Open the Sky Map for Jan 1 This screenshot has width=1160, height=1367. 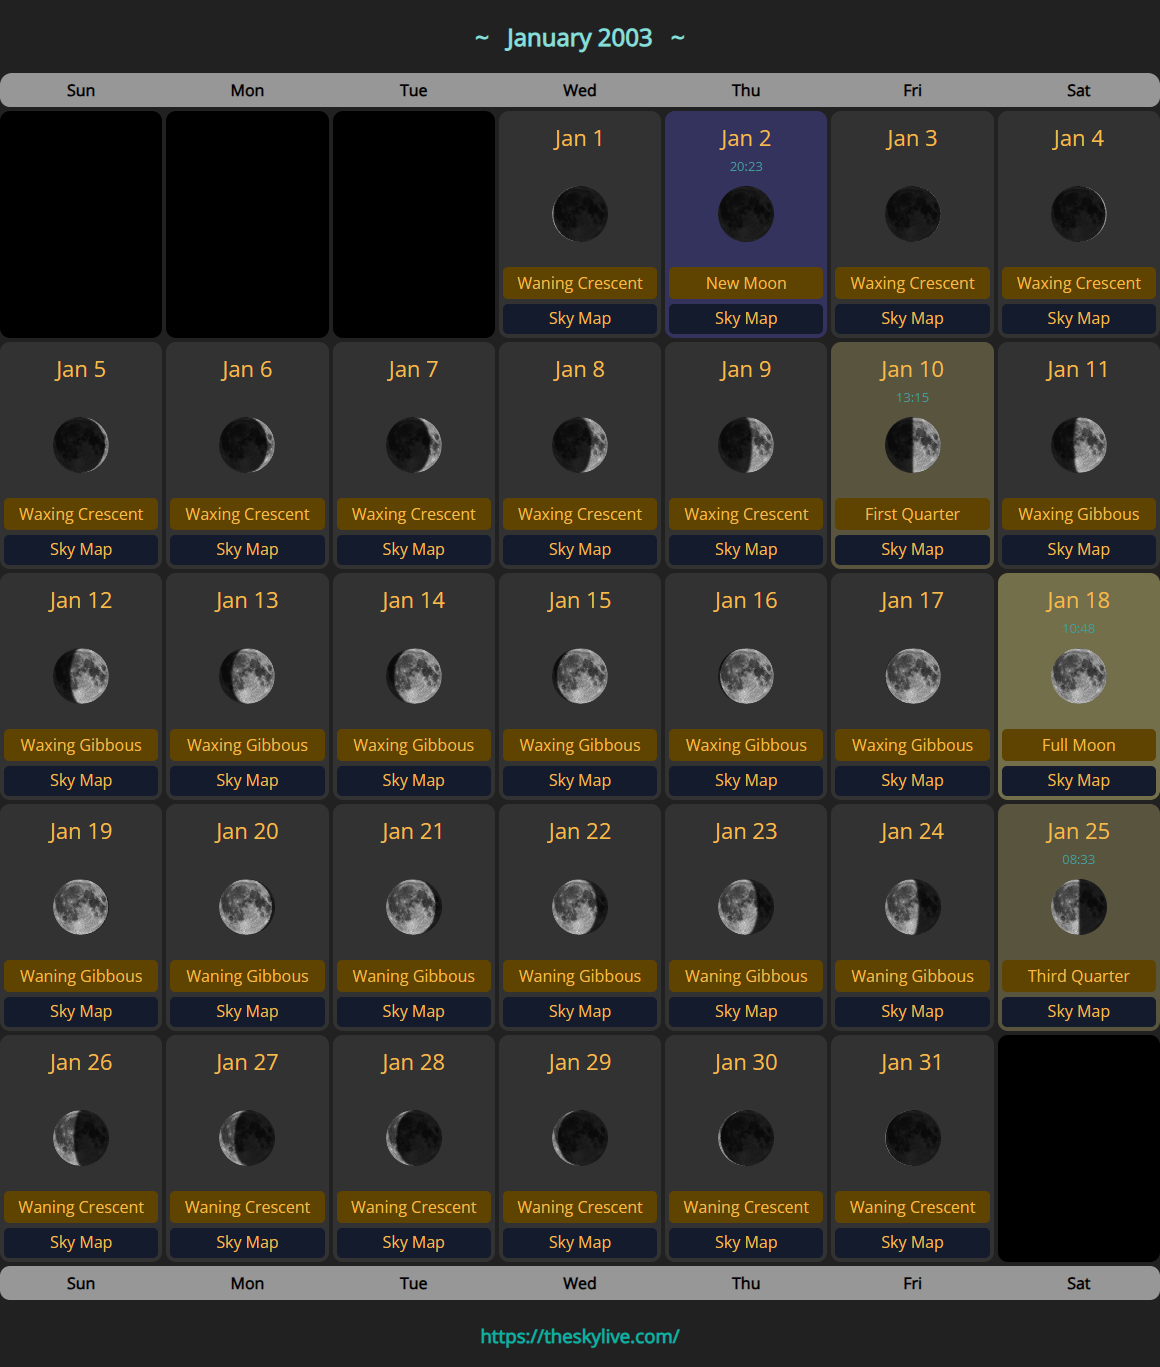(x=580, y=318)
